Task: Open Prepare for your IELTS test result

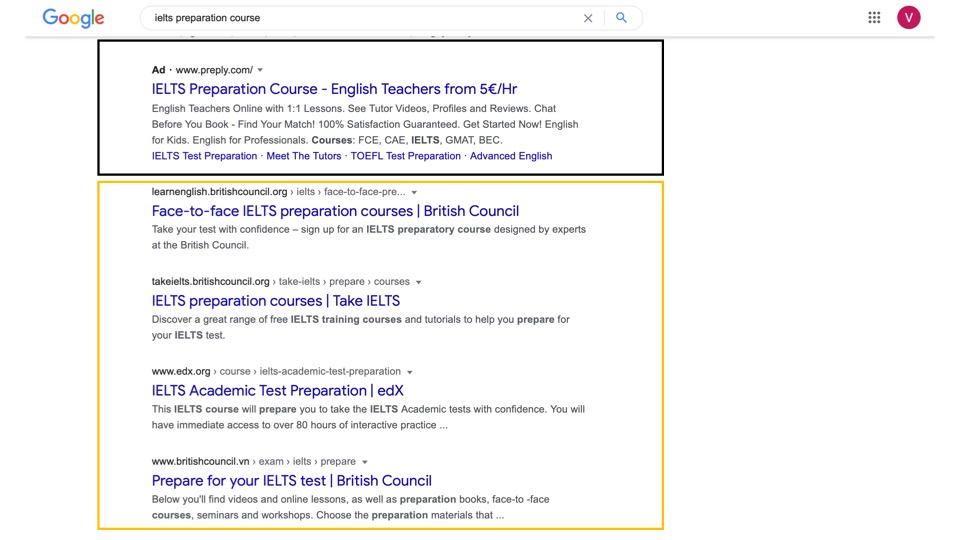Action: [x=291, y=481]
